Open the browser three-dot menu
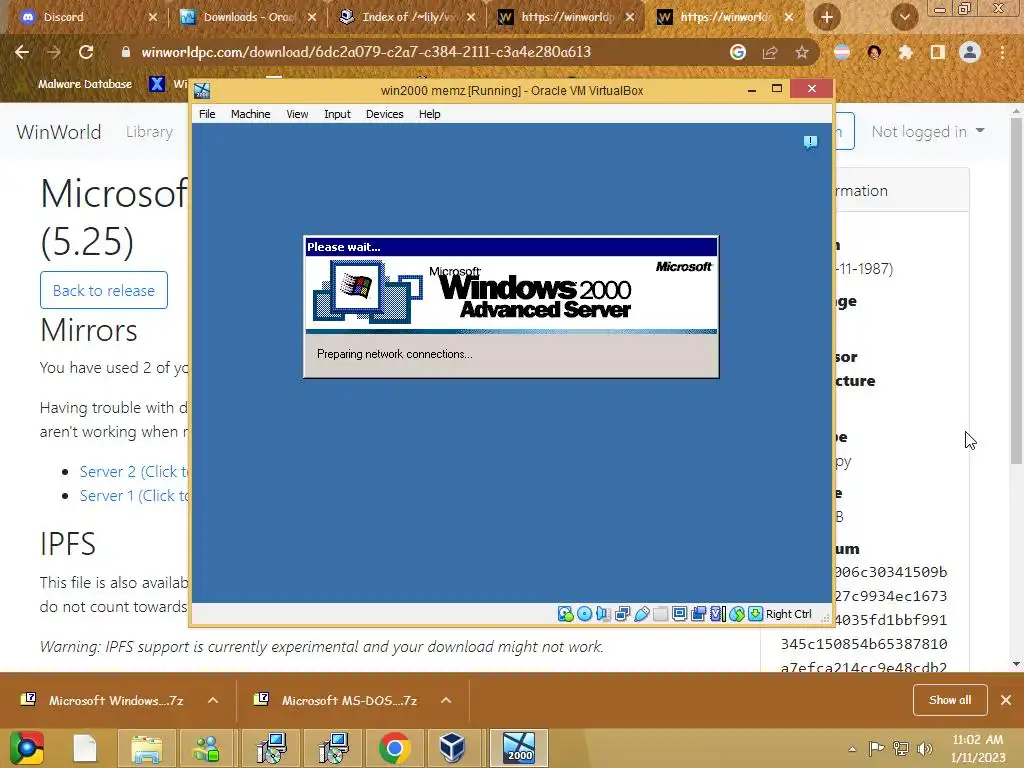Screen dimensions: 1024x768 (1002, 52)
